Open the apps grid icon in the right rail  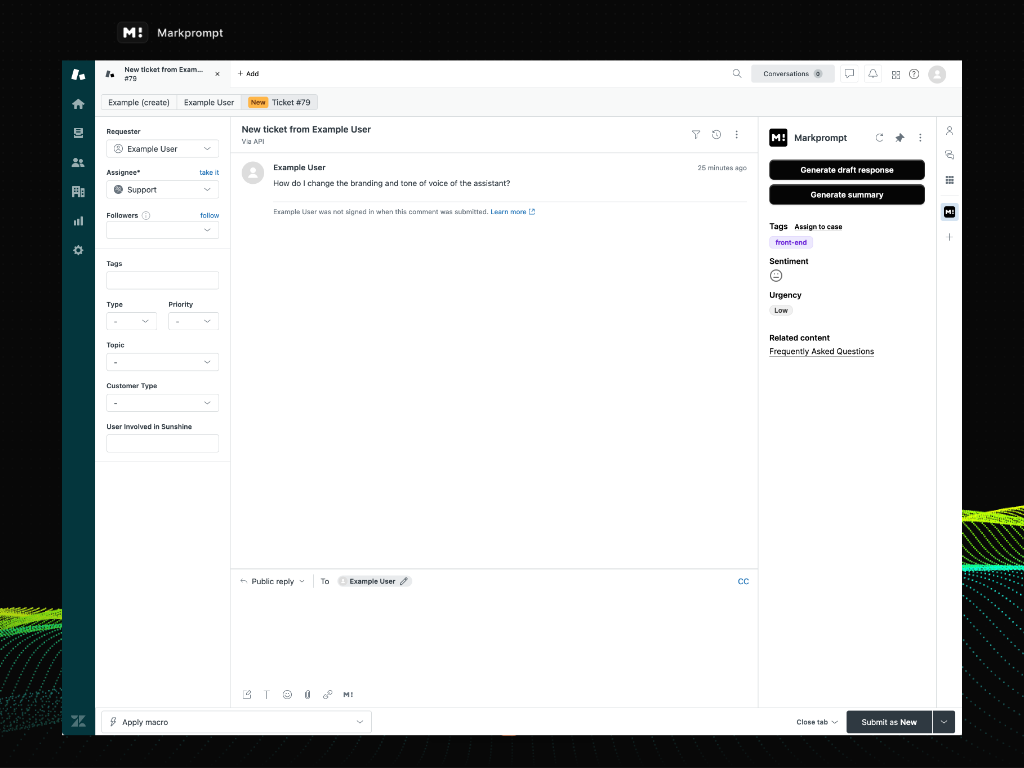coord(950,180)
